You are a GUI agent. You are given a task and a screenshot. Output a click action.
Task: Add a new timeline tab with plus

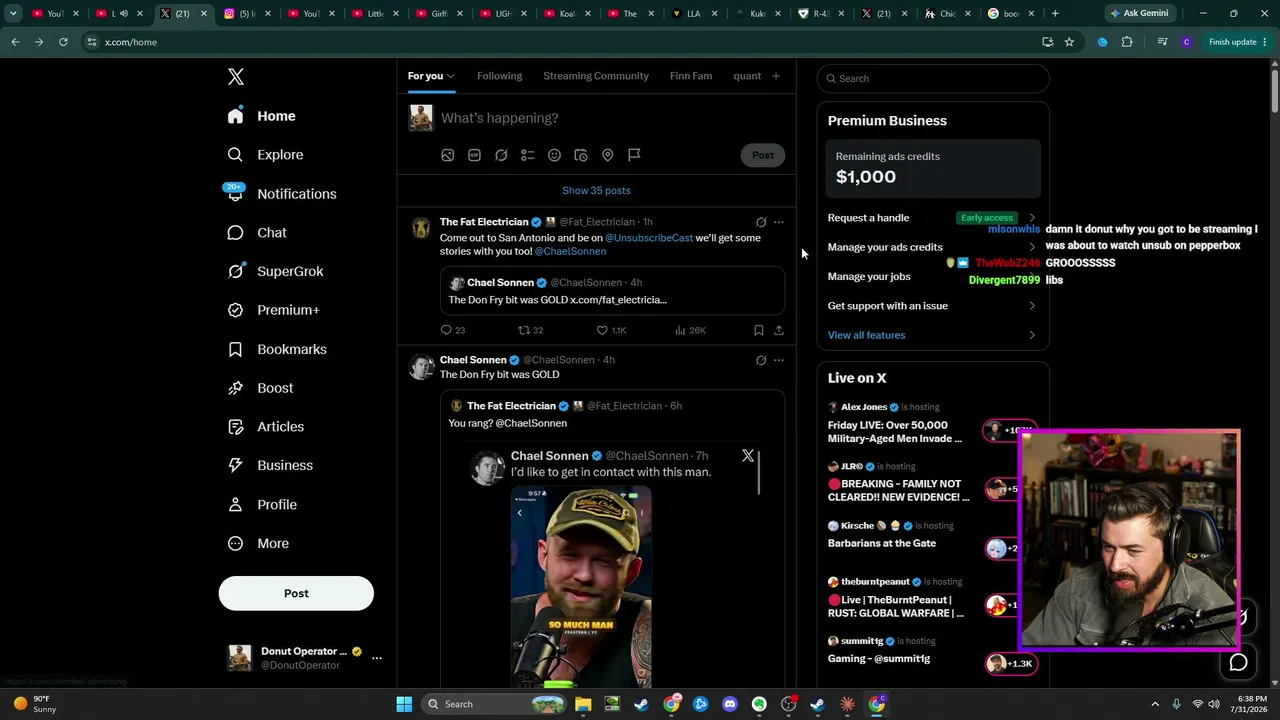click(775, 76)
